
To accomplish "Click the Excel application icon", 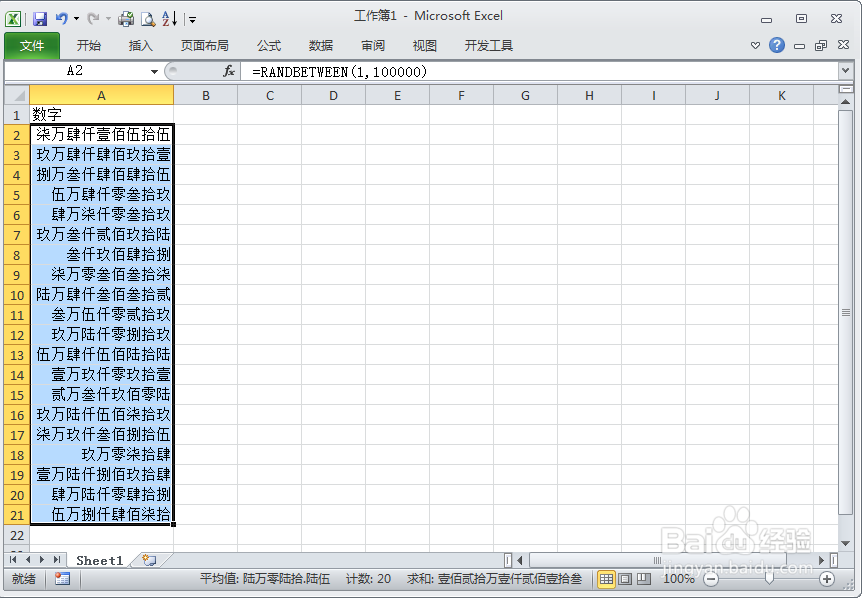I will coord(13,19).
